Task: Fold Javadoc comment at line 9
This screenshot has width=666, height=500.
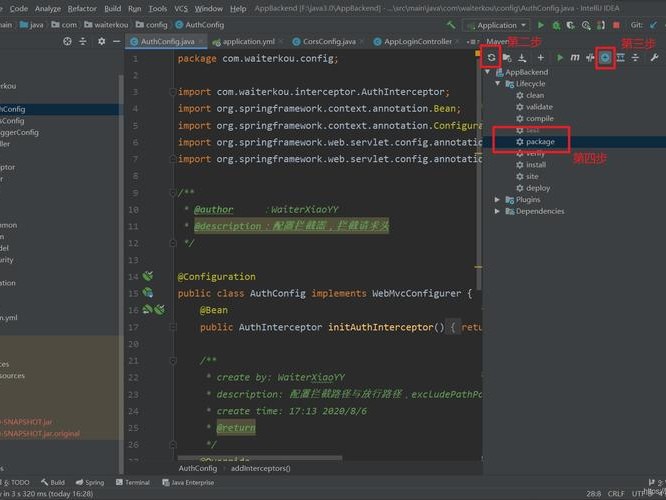Action: click(x=172, y=193)
